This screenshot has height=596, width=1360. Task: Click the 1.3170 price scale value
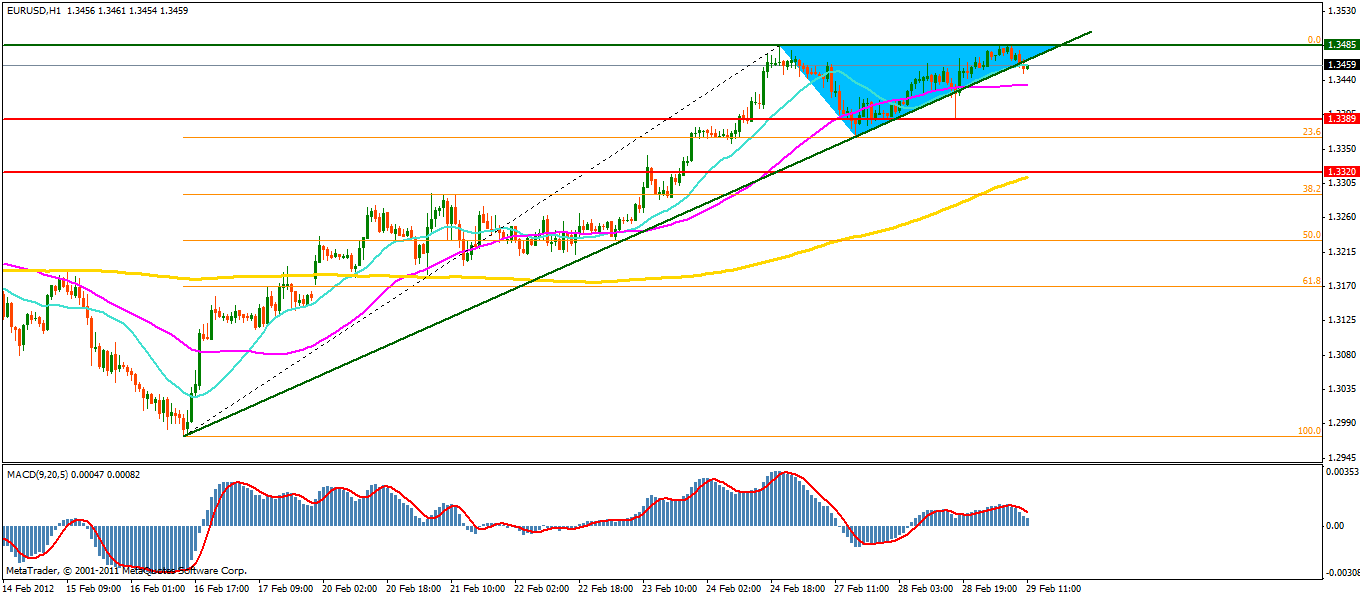[x=1340, y=286]
